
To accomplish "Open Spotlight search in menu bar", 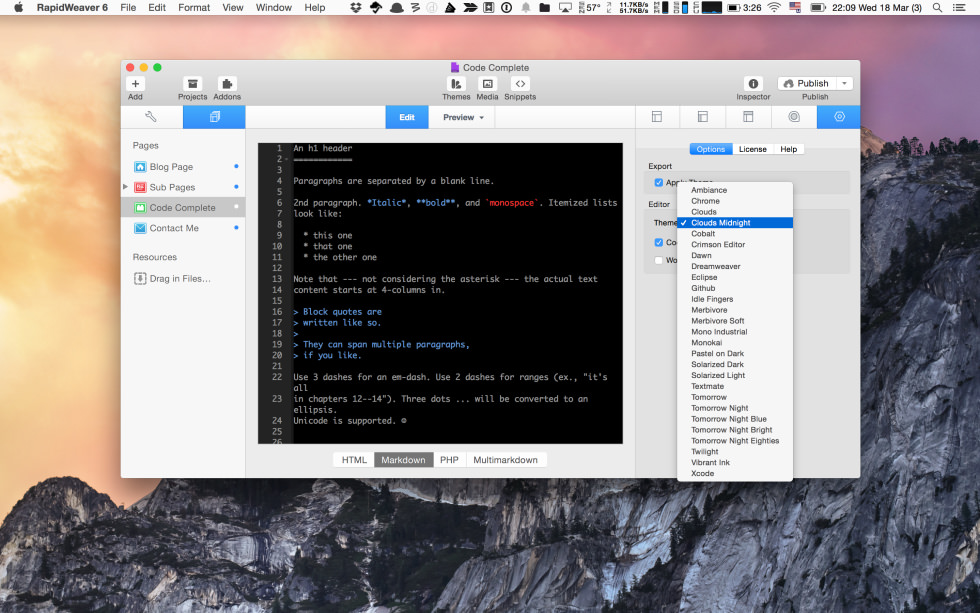I will tap(937, 7).
